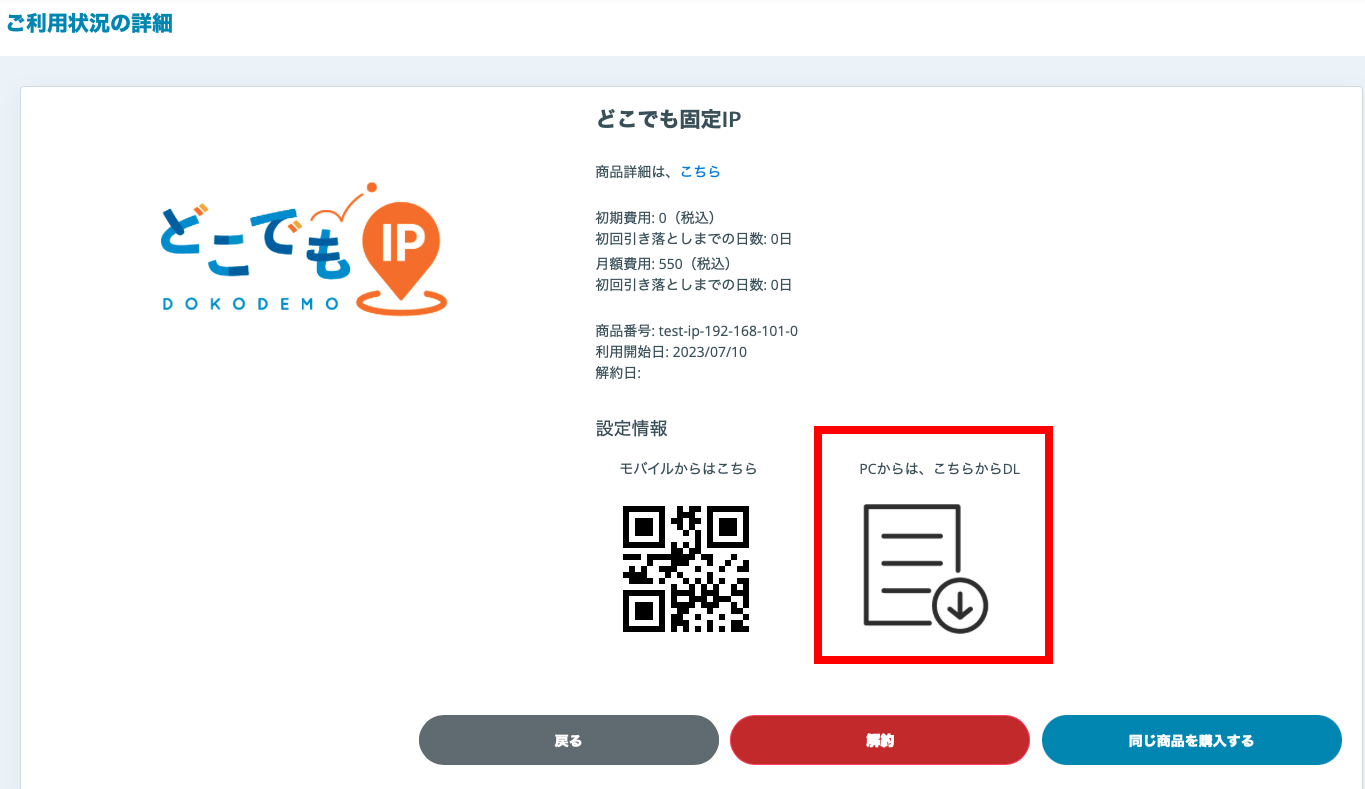
Task: Click the 設定情報 section heading
Action: pos(632,428)
